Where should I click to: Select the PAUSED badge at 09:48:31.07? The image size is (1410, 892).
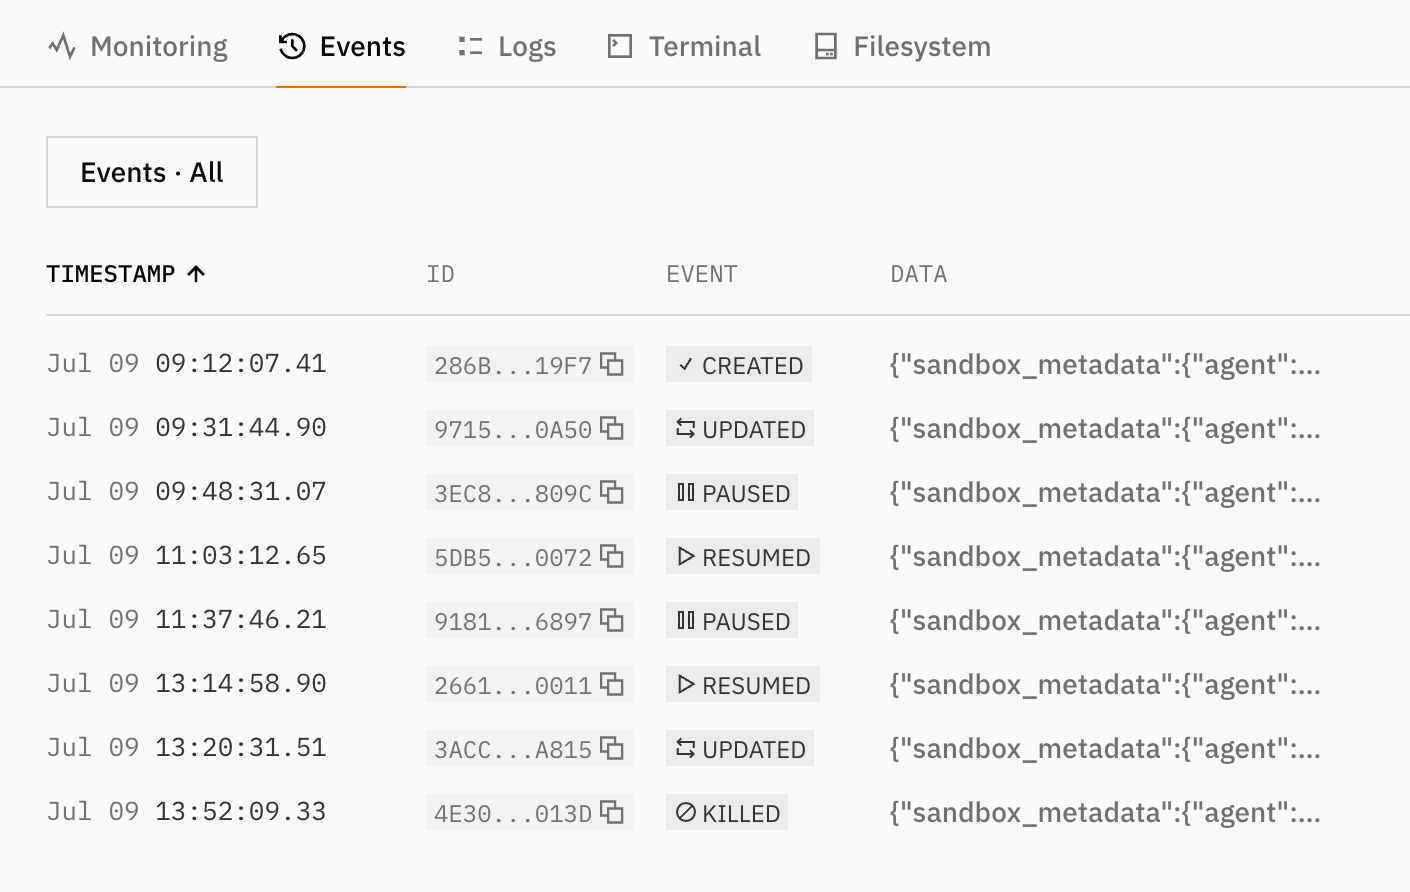coord(732,493)
